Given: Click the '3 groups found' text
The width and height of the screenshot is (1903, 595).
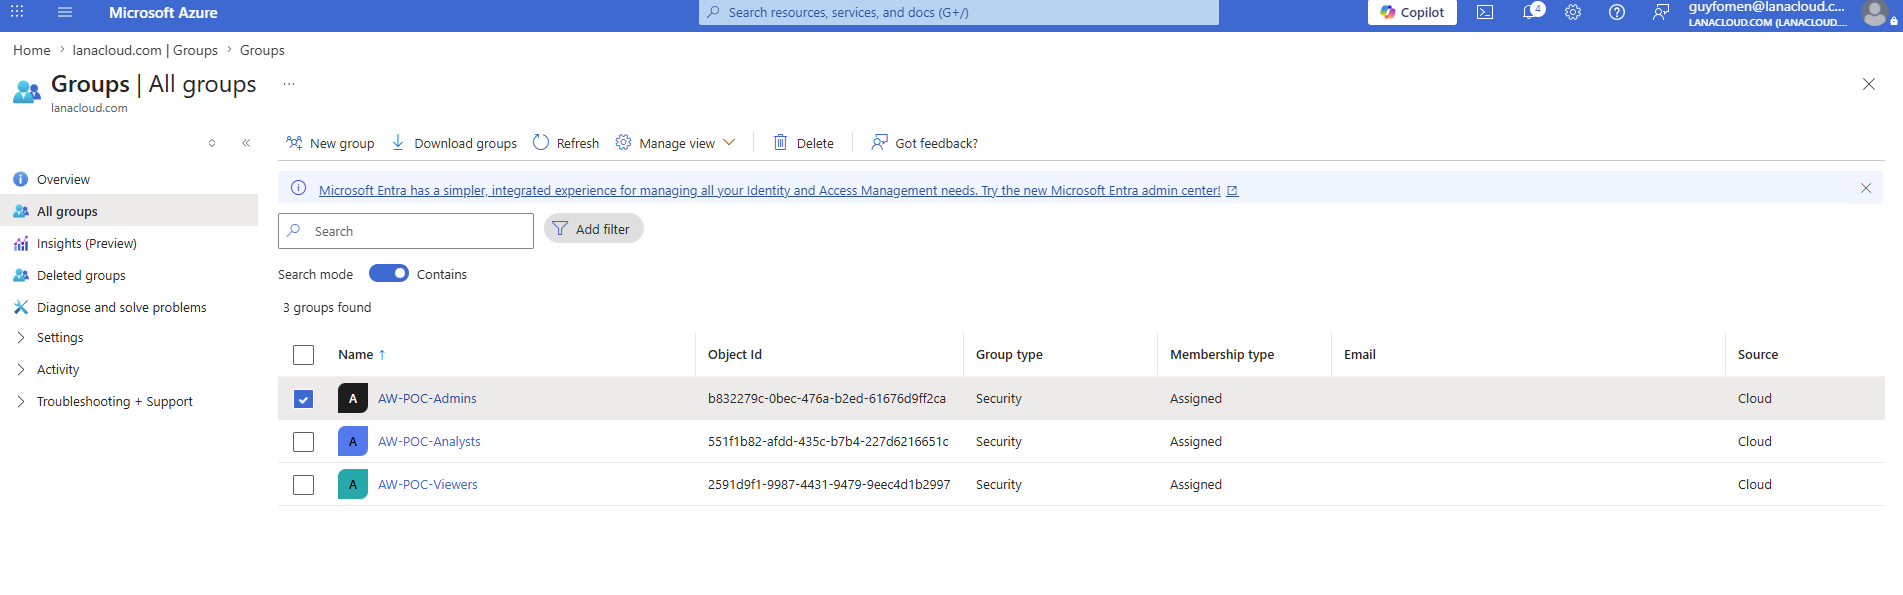Looking at the screenshot, I should click(x=327, y=307).
